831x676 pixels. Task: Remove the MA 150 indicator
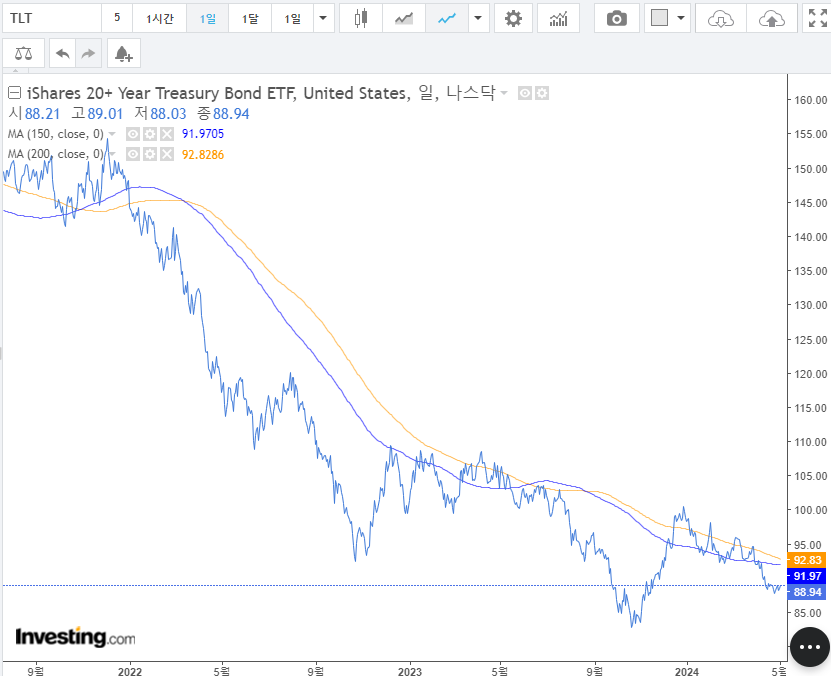coord(167,134)
